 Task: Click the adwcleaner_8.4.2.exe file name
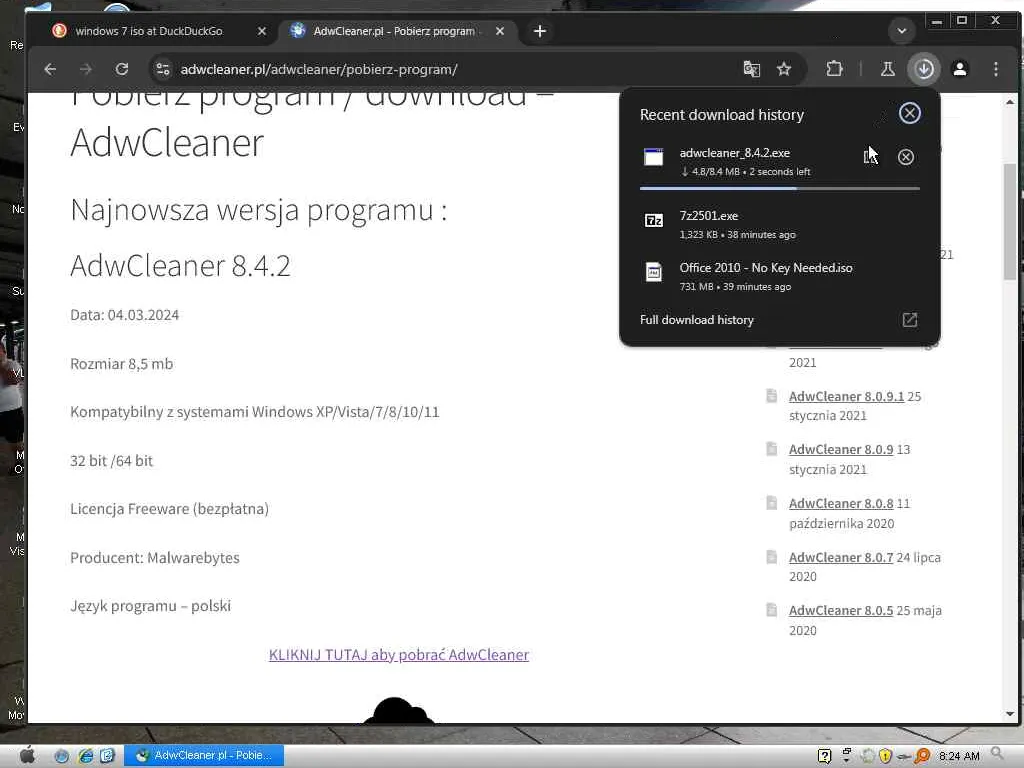(x=735, y=153)
